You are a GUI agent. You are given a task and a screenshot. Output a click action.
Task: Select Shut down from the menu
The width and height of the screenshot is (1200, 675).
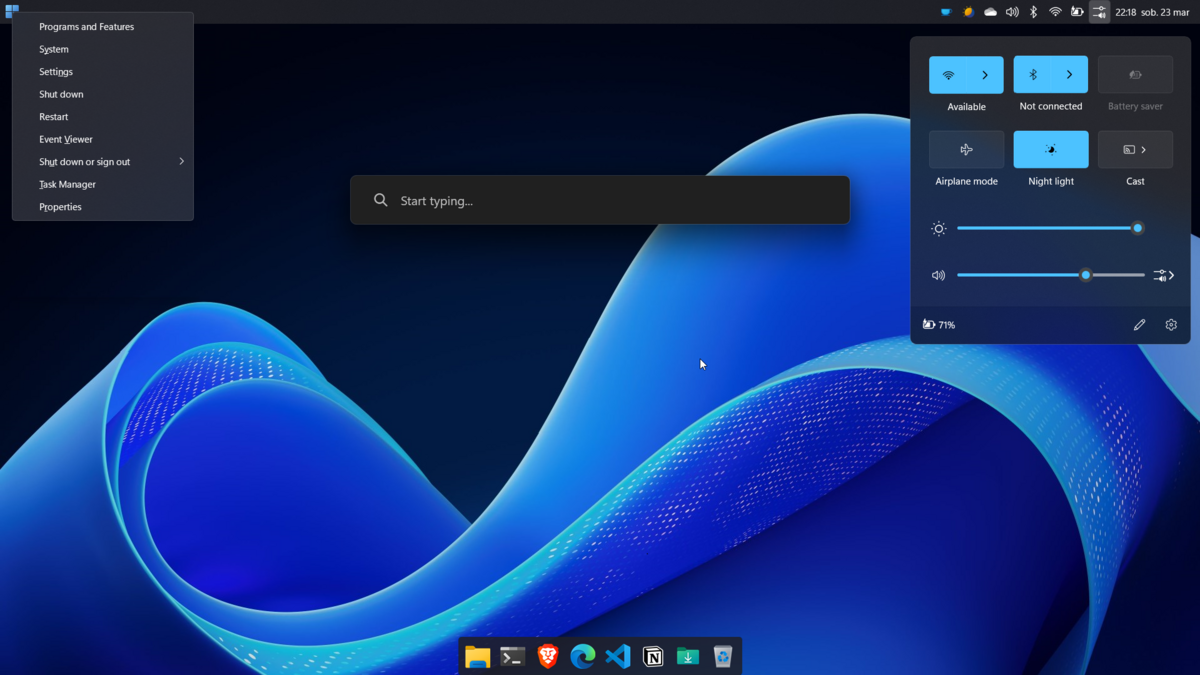[103, 94]
